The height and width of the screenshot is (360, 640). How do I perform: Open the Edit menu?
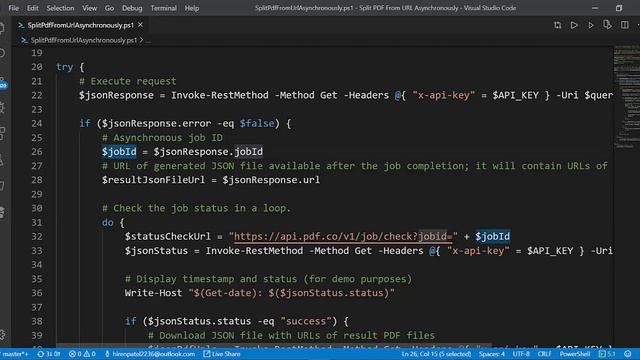[33, 8]
